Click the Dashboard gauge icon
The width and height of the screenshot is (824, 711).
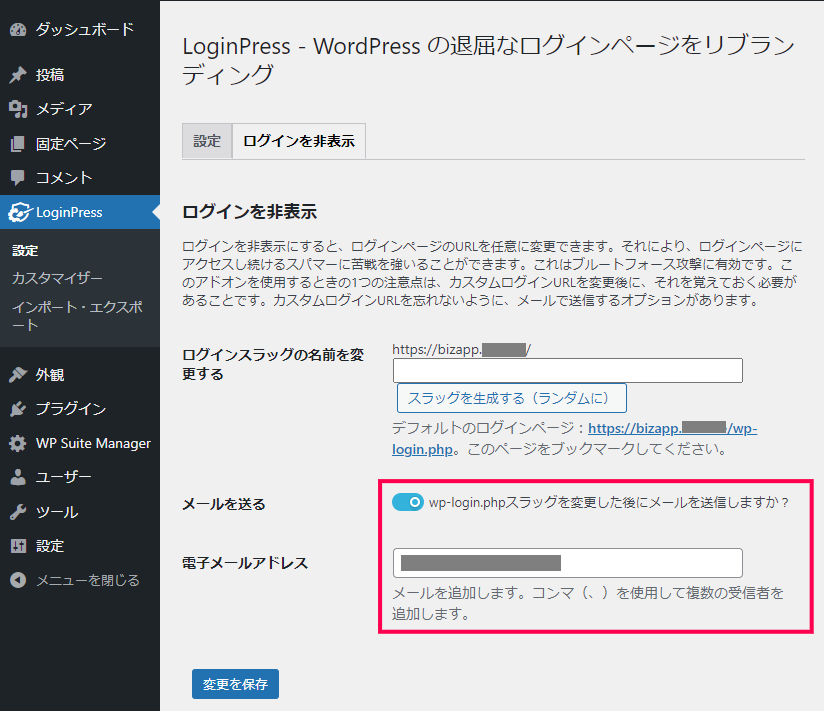coord(18,30)
